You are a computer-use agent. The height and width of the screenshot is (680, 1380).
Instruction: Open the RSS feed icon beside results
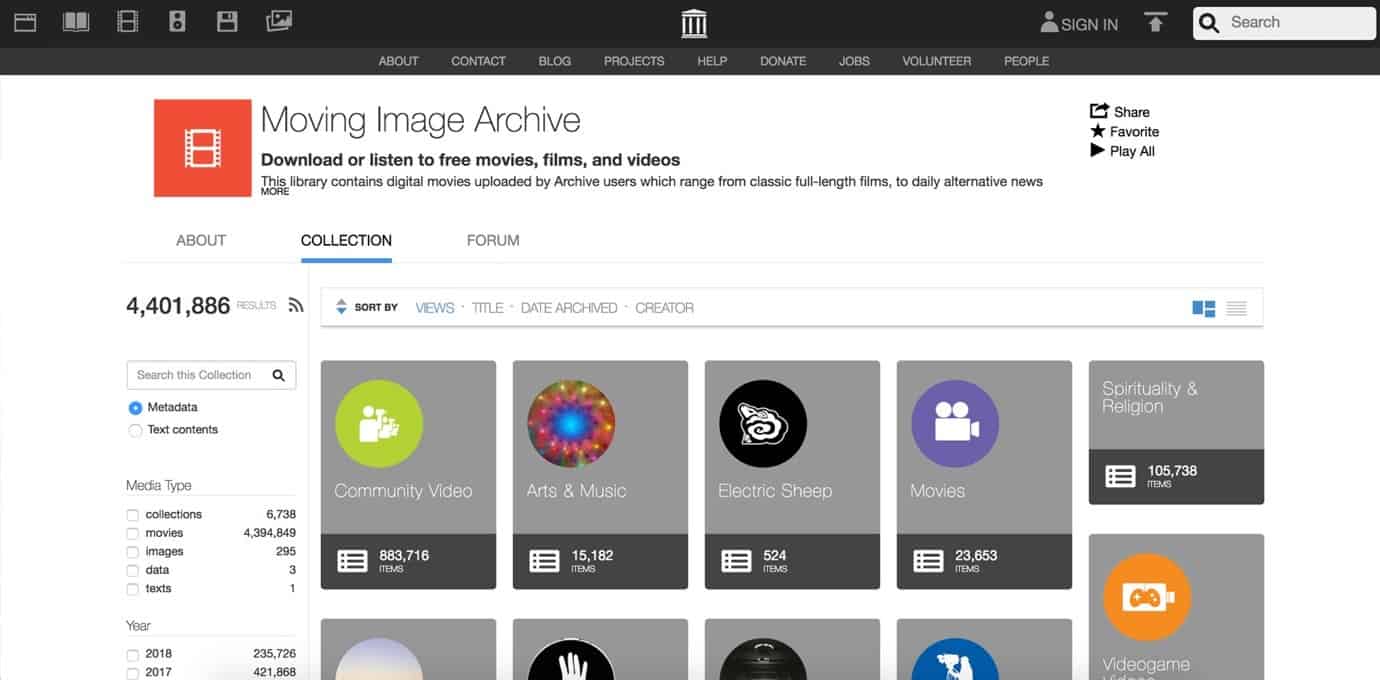pyautogui.click(x=295, y=306)
